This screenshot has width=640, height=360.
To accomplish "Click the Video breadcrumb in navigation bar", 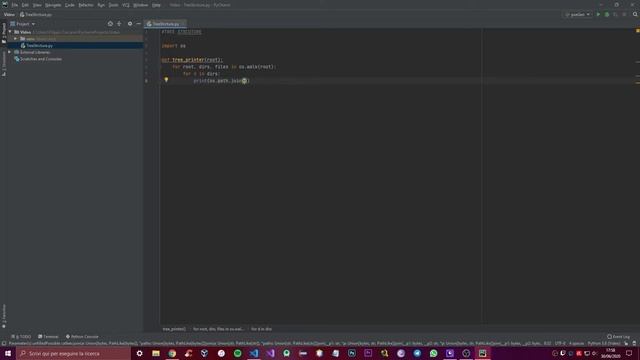I will (x=9, y=14).
